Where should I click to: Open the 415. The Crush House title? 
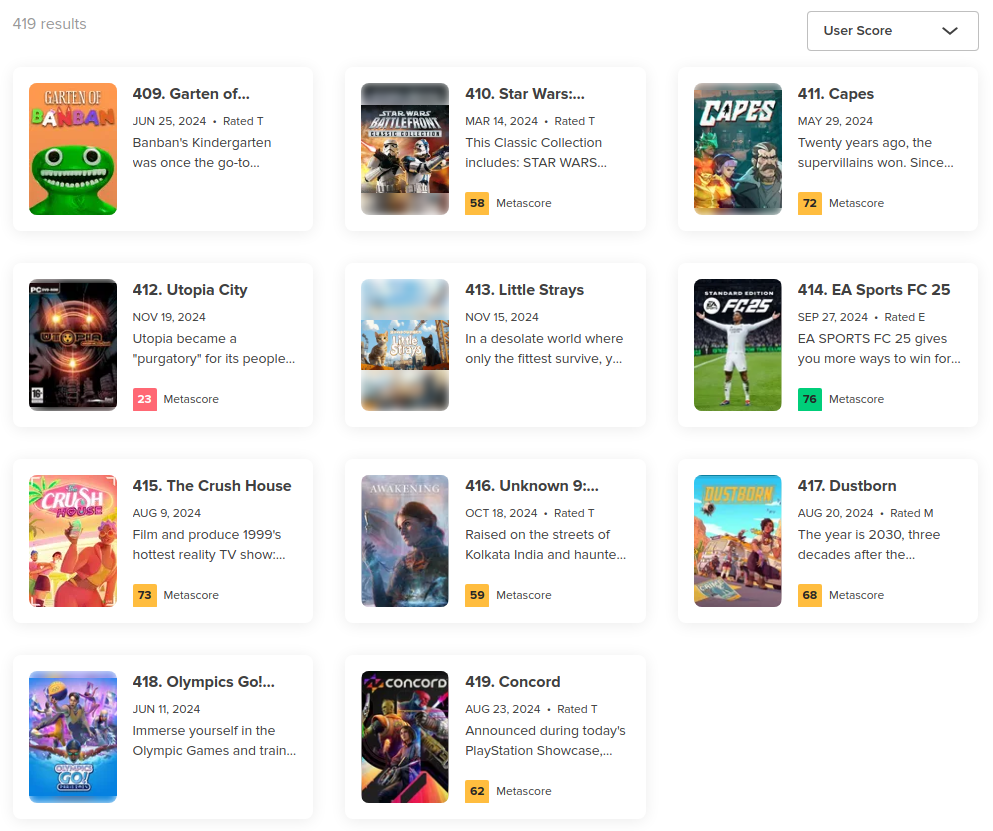pos(212,486)
